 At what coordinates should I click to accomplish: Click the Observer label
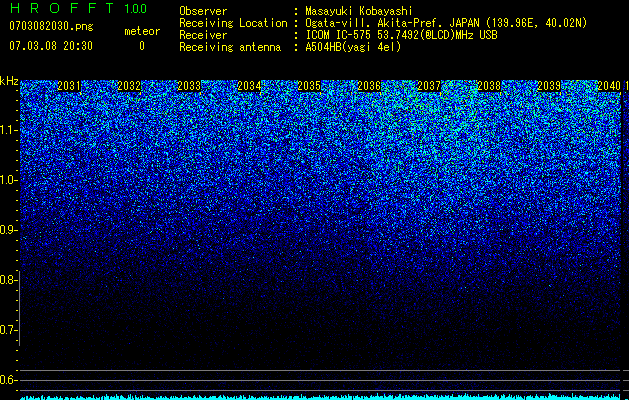tap(203, 11)
